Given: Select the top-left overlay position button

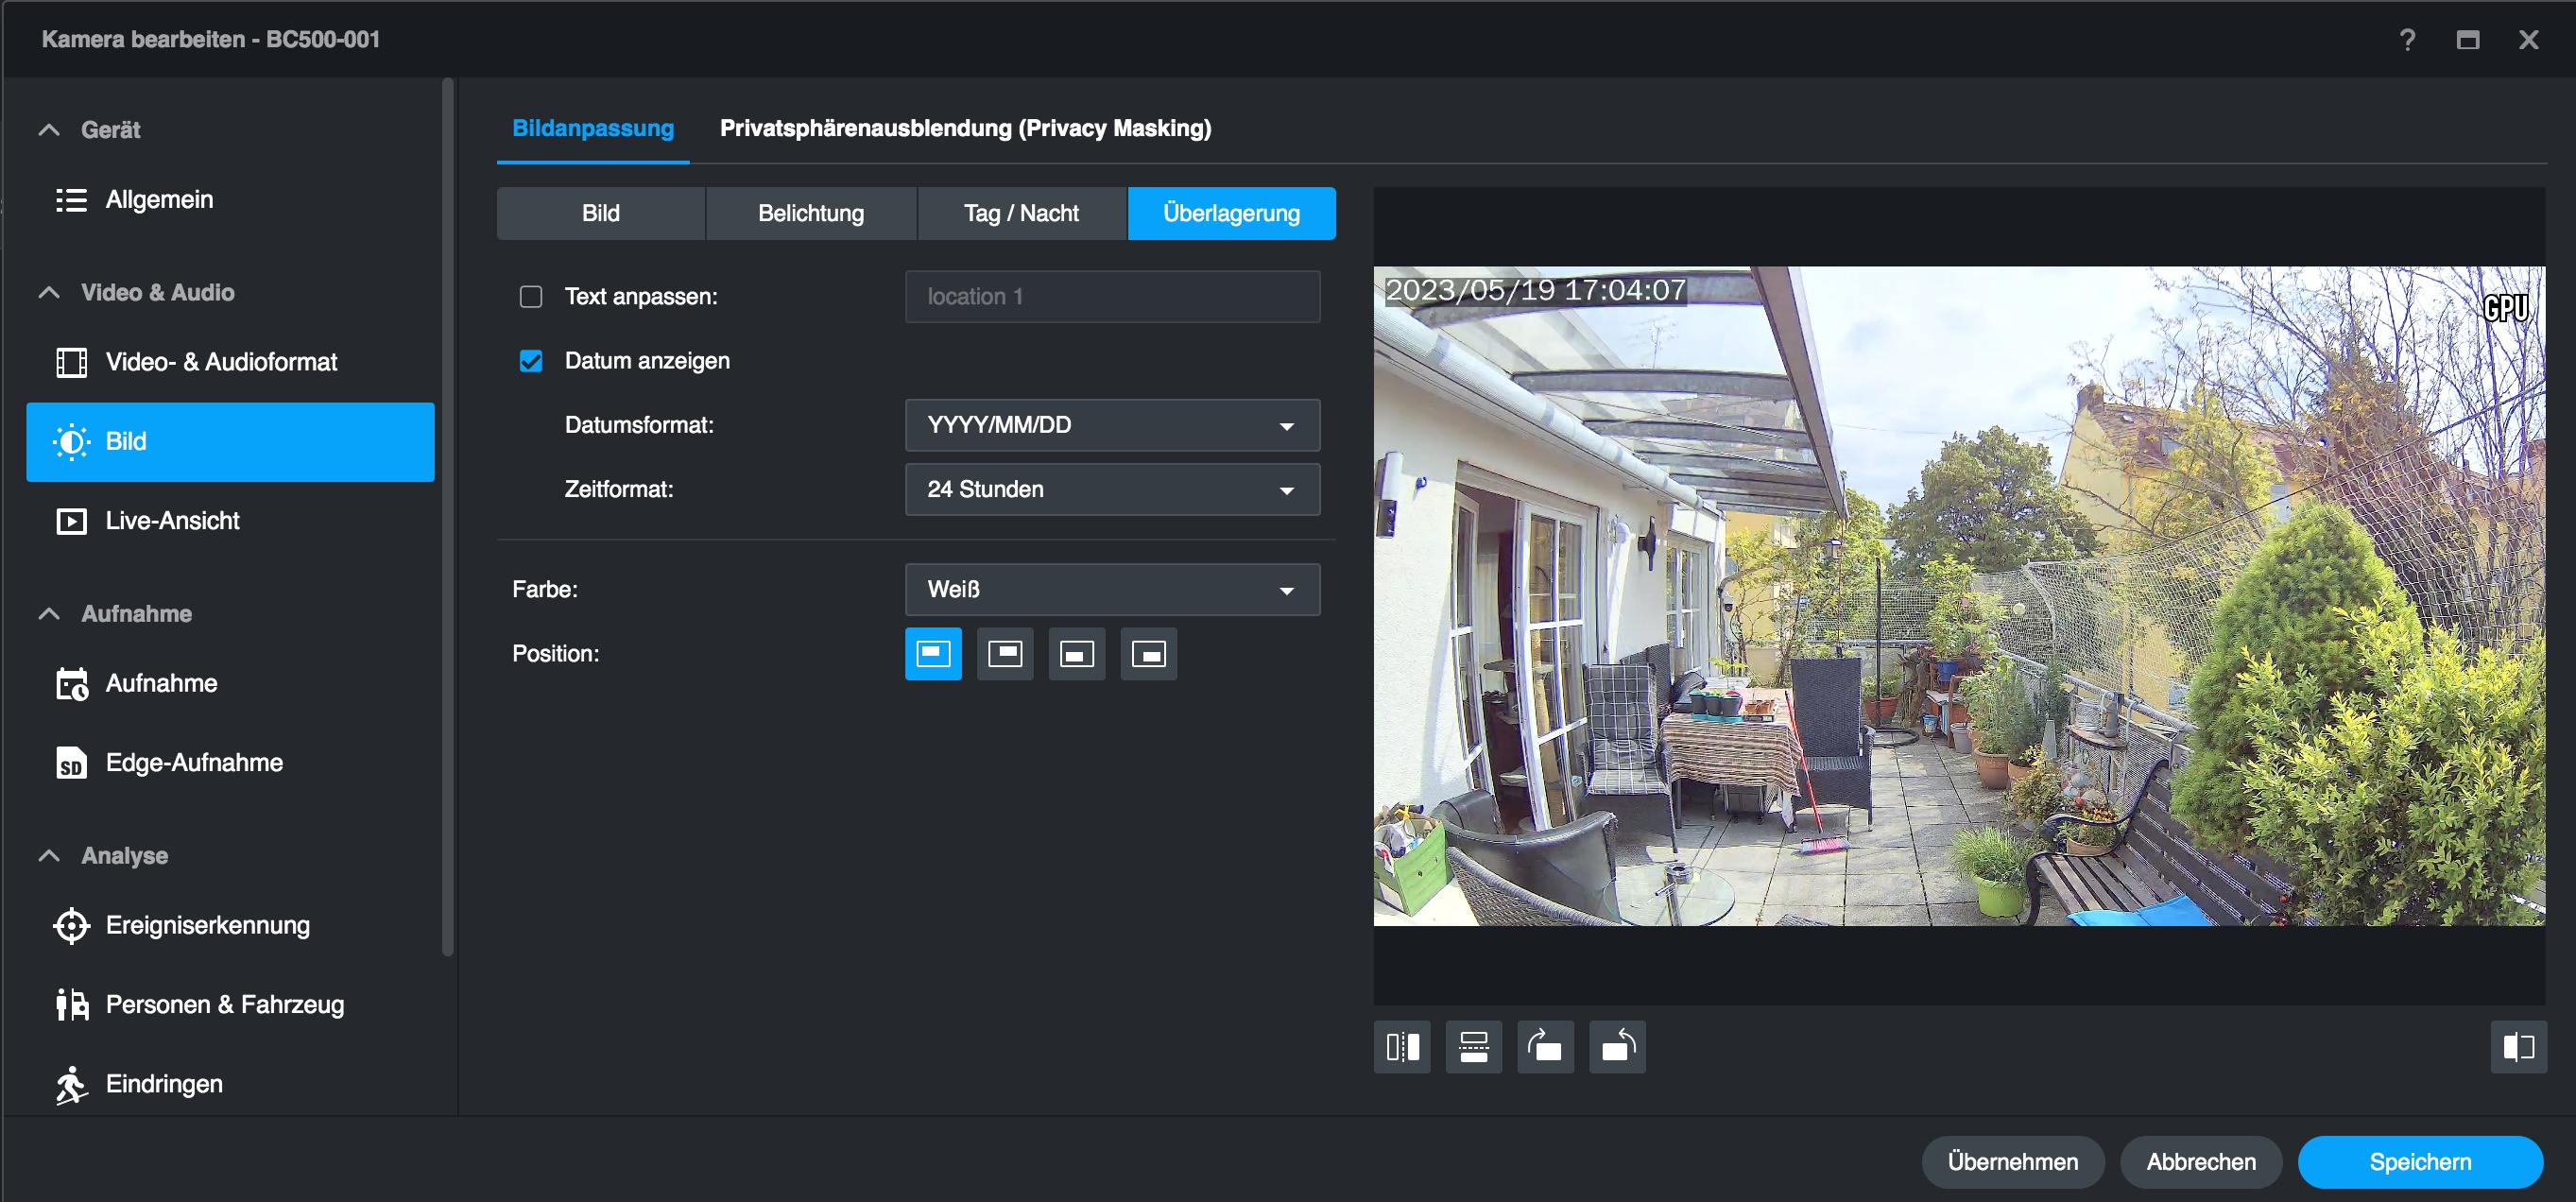Looking at the screenshot, I should pyautogui.click(x=932, y=654).
